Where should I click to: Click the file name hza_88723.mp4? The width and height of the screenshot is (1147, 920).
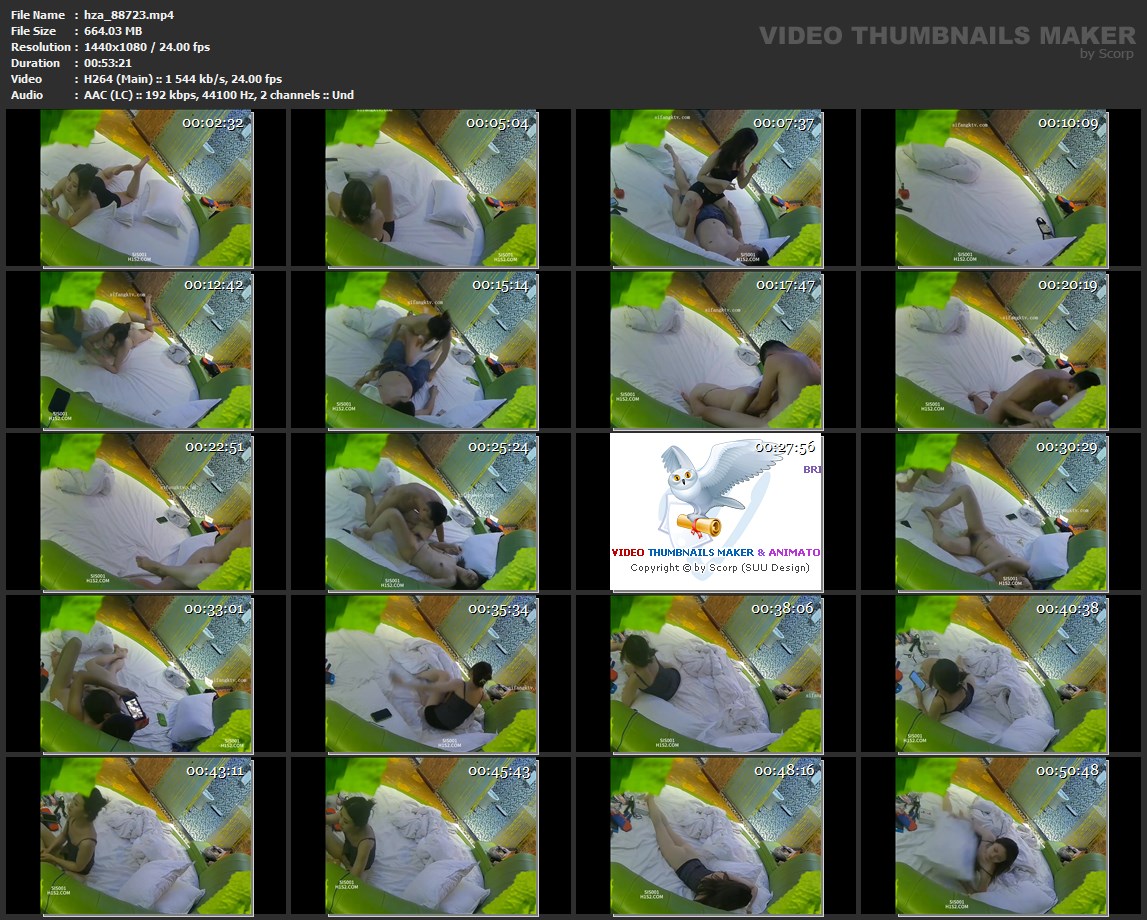[129, 15]
